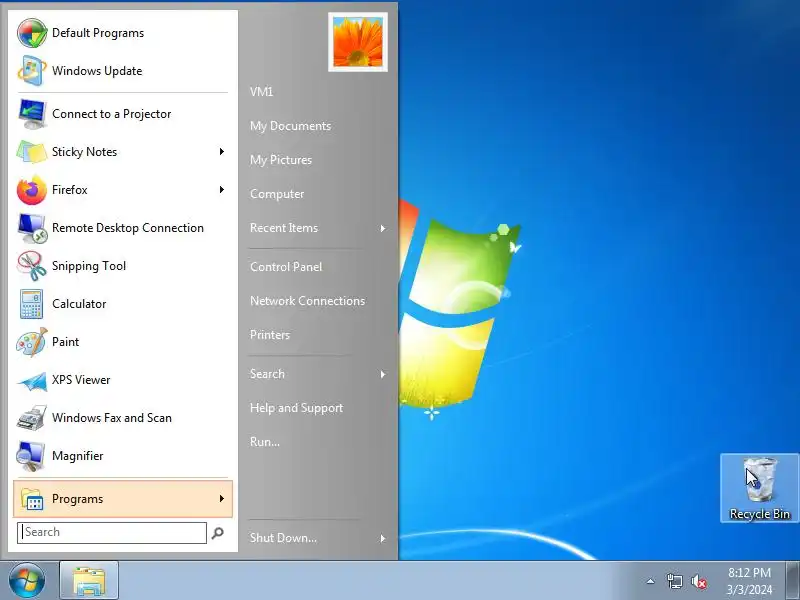Image resolution: width=800 pixels, height=600 pixels.
Task: Click the Windows Fax and Scan label
Action: pos(112,418)
